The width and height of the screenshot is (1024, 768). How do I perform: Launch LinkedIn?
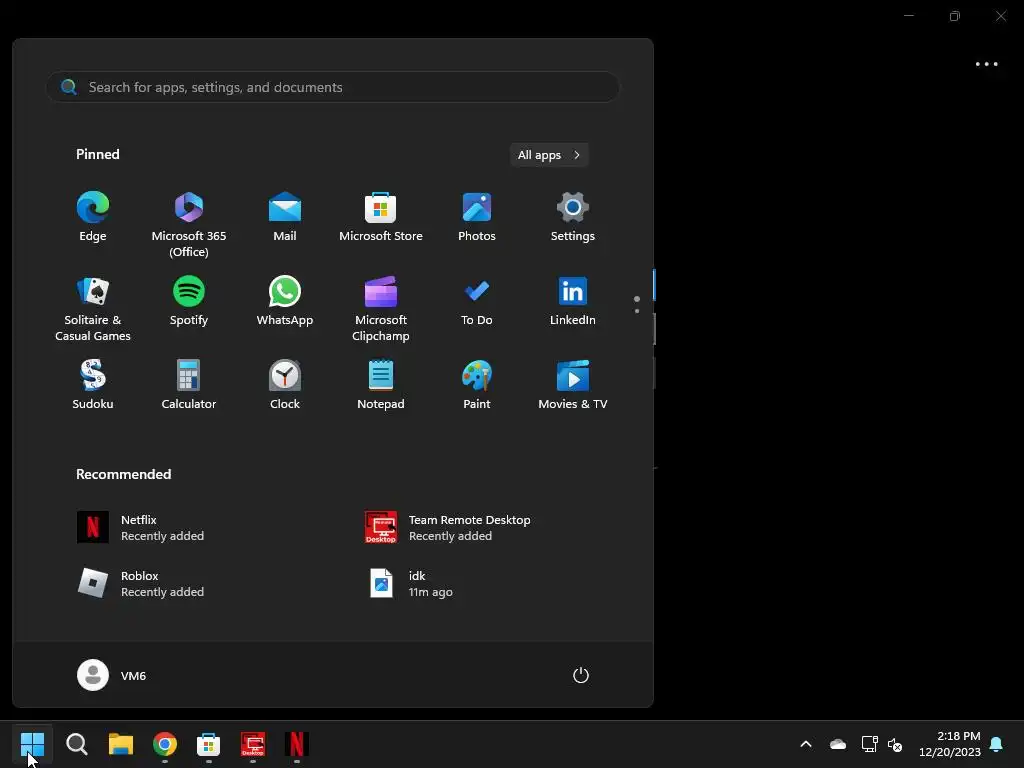[573, 301]
